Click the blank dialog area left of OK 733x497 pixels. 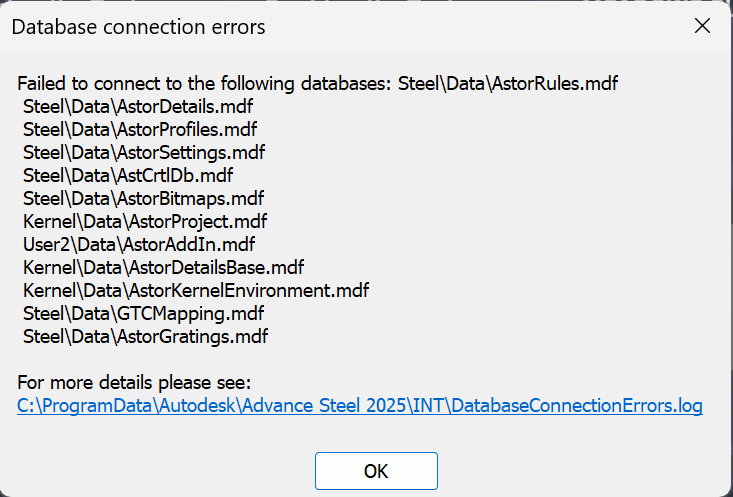tap(160, 471)
